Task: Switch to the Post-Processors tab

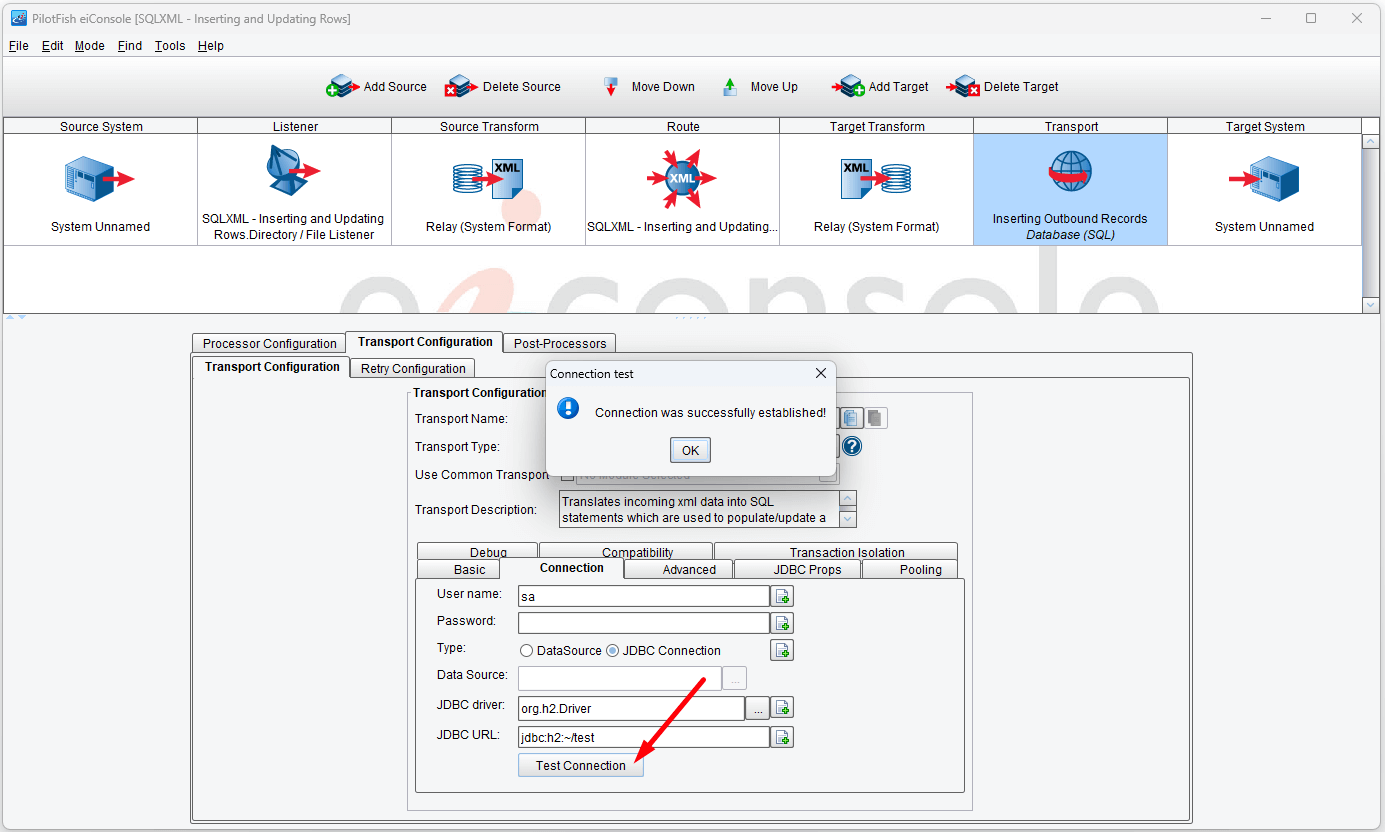Action: tap(559, 343)
